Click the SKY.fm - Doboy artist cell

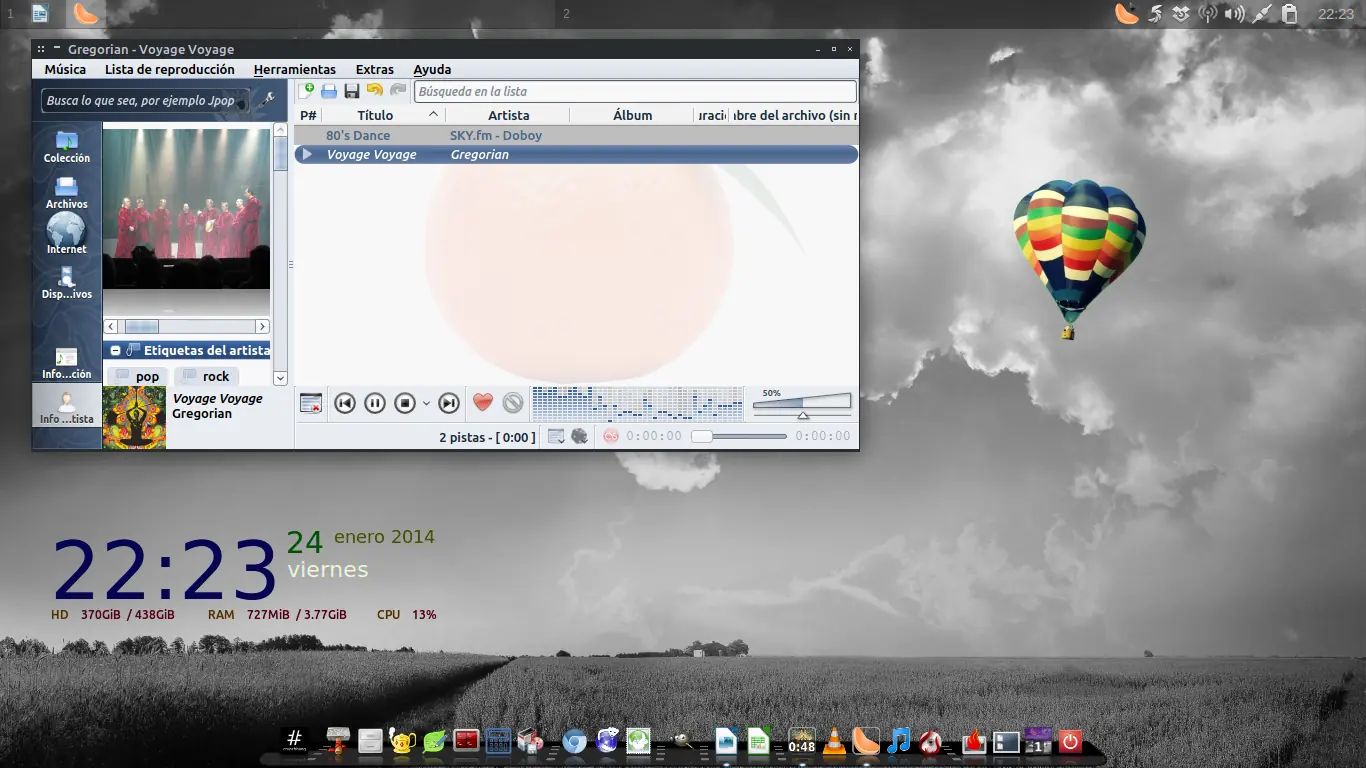point(496,135)
